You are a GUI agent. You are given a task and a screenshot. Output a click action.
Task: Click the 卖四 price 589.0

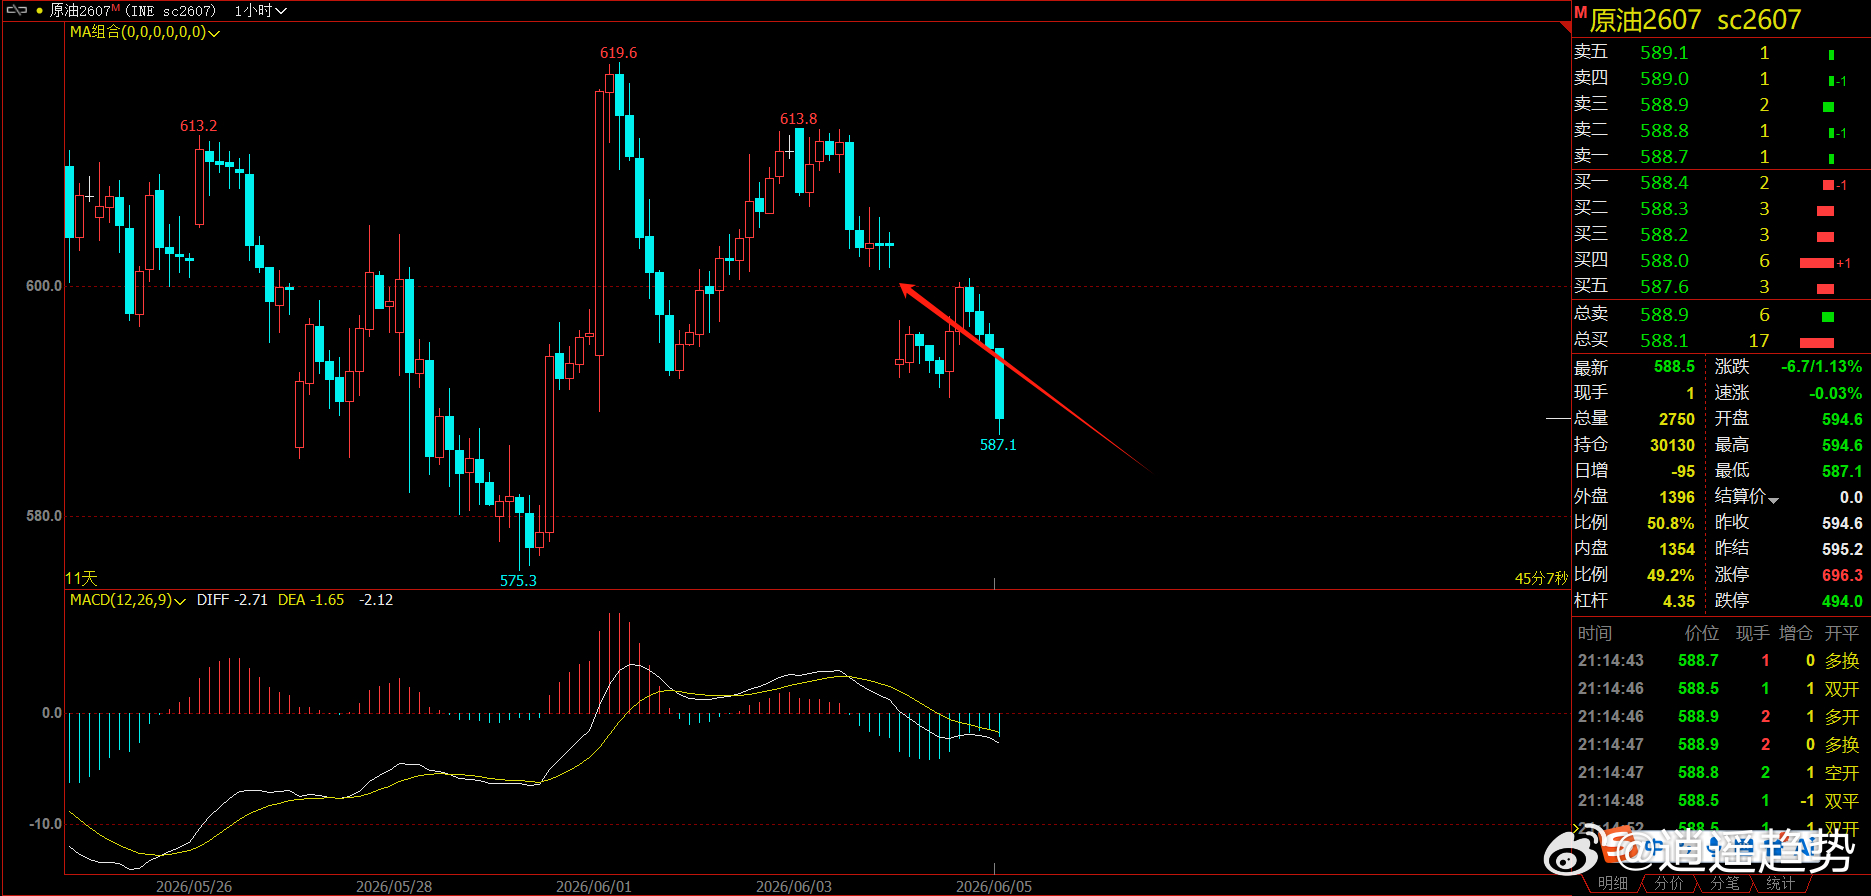pyautogui.click(x=1664, y=79)
